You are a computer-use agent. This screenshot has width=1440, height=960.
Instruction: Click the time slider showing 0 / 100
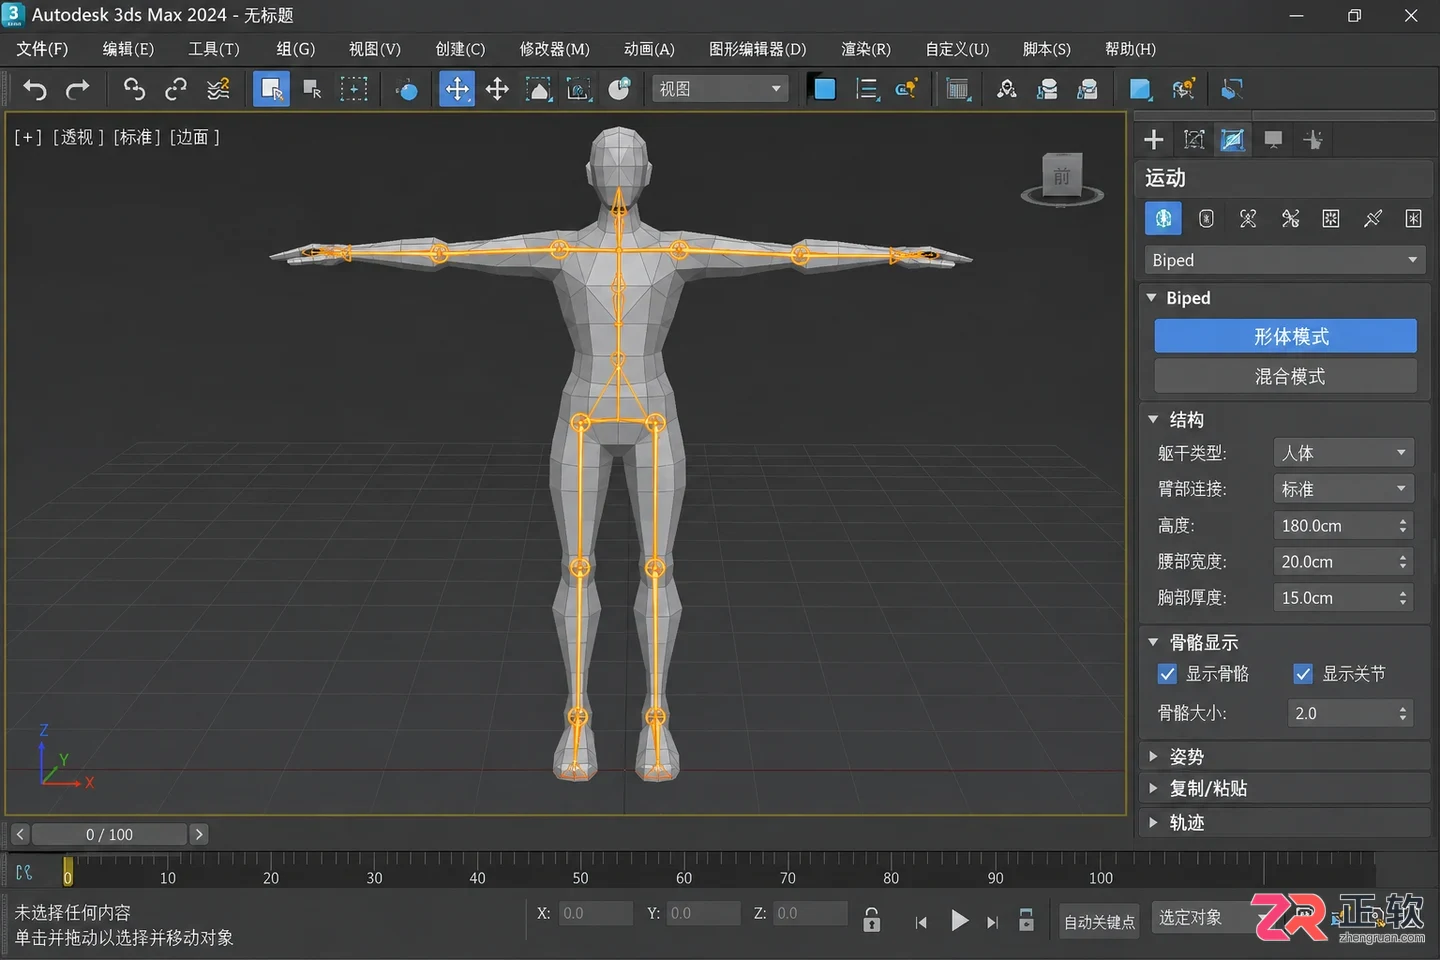(109, 834)
